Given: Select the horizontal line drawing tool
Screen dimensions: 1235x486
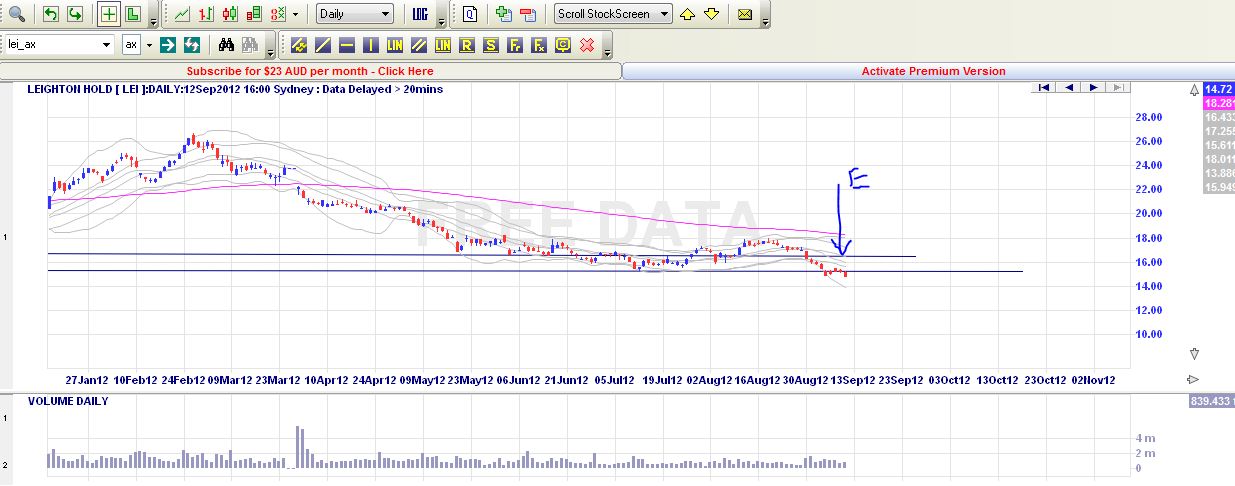Looking at the screenshot, I should 347,45.
